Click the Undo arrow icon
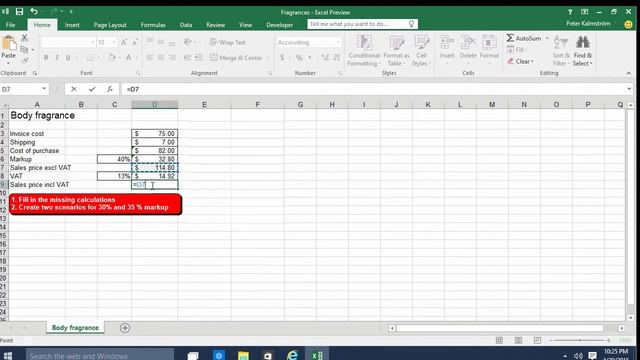 (34, 11)
